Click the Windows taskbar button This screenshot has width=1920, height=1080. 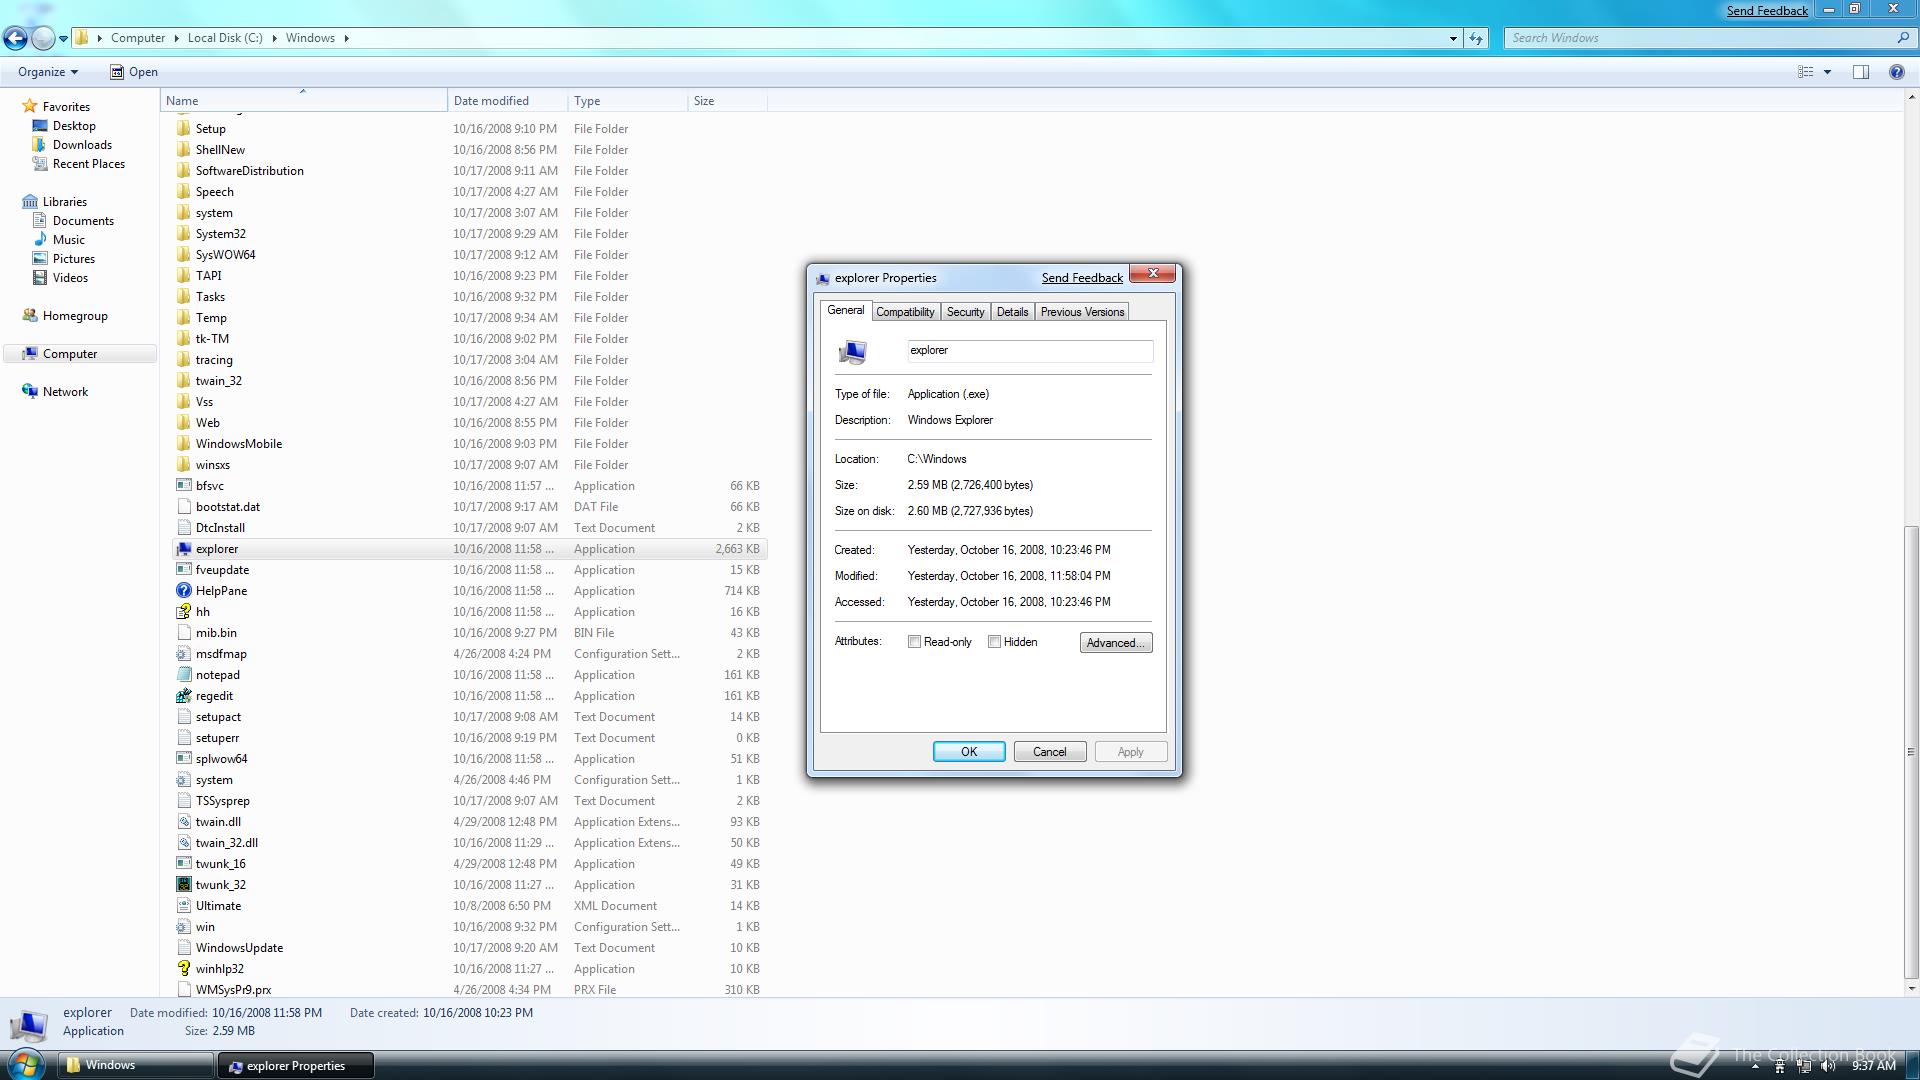click(135, 1065)
